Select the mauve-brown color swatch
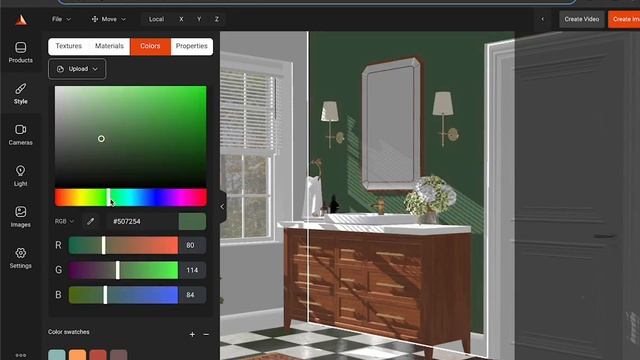The height and width of the screenshot is (360, 640). click(119, 355)
